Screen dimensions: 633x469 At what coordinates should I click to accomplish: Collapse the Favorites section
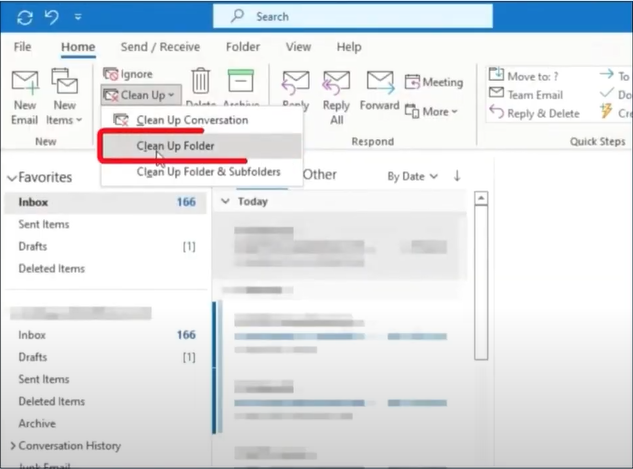point(12,178)
